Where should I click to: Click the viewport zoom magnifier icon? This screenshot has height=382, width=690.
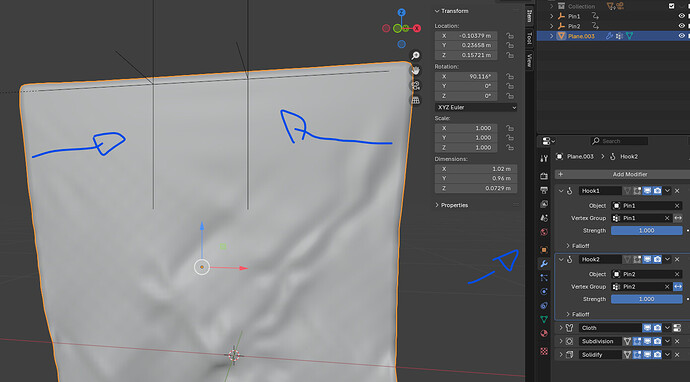[x=415, y=55]
